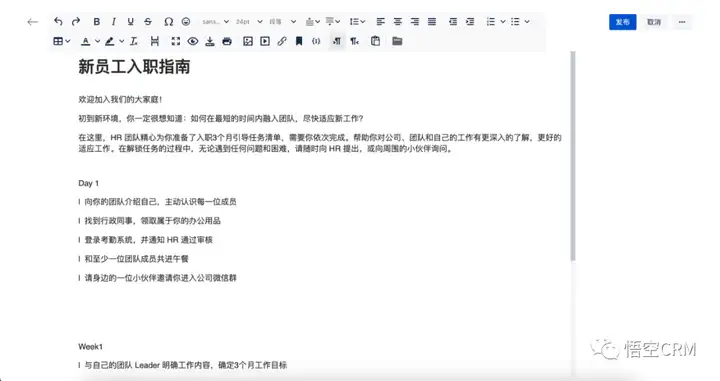This screenshot has height=381, width=720.
Task: Toggle italic formatting
Action: point(113,22)
